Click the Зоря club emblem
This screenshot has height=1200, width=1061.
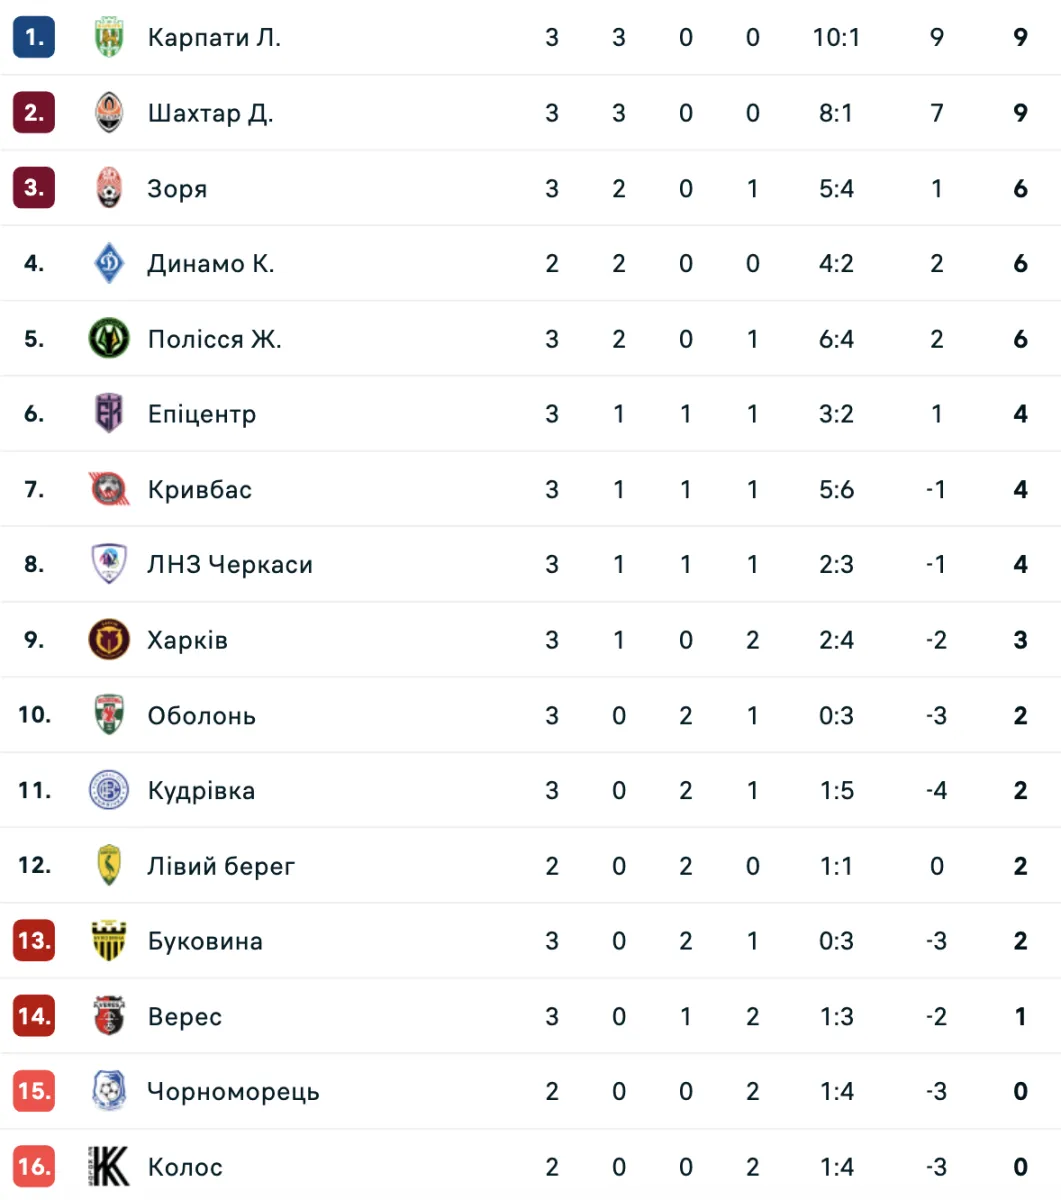[x=109, y=188]
